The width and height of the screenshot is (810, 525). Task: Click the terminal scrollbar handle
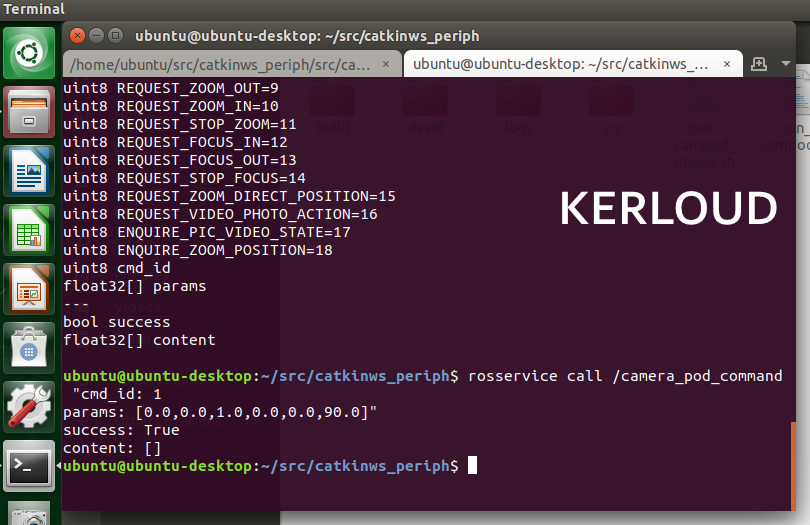[x=793, y=466]
